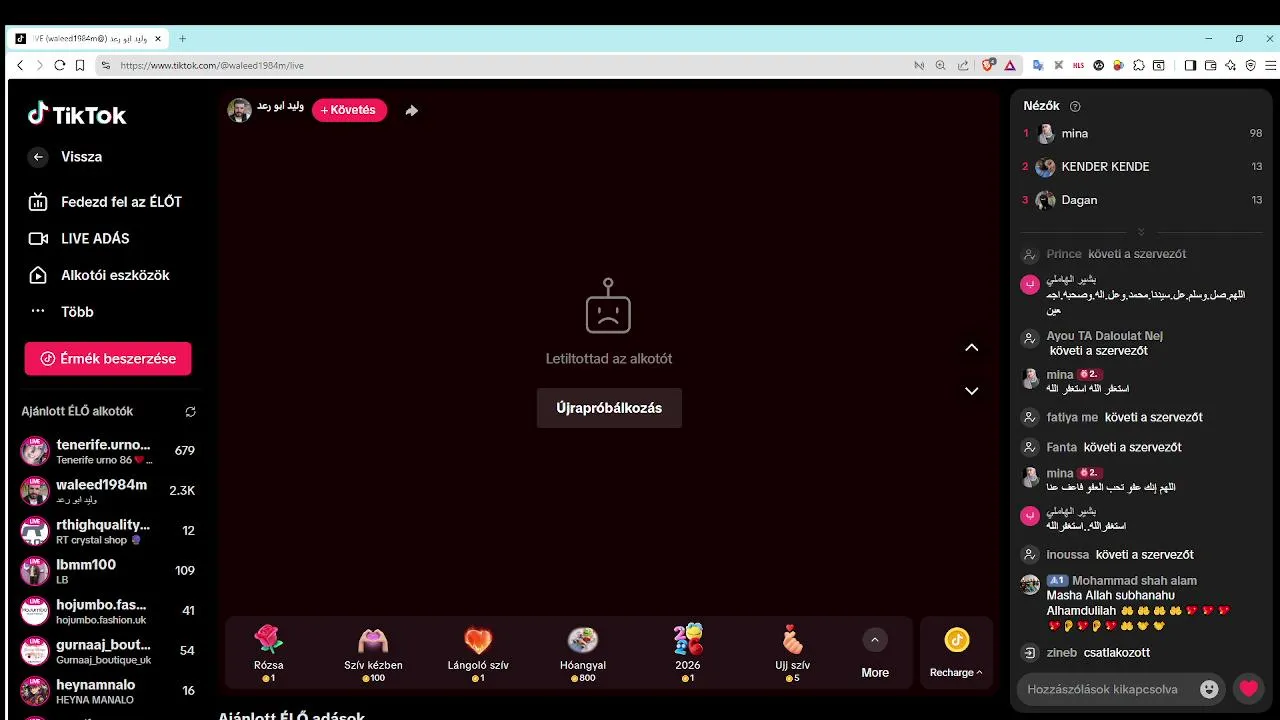The image size is (1280, 720).
Task: Open Brave Wallet
Action: 1210,65
